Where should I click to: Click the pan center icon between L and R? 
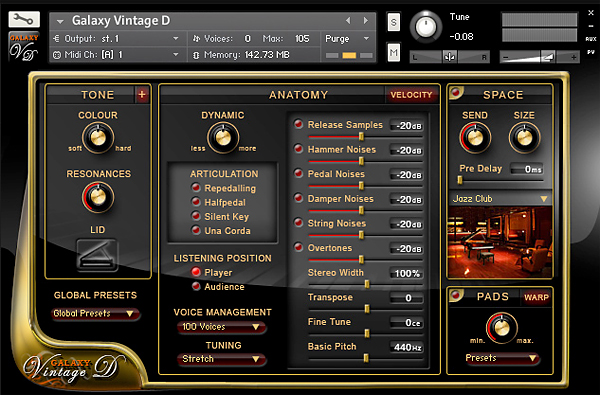pos(450,57)
